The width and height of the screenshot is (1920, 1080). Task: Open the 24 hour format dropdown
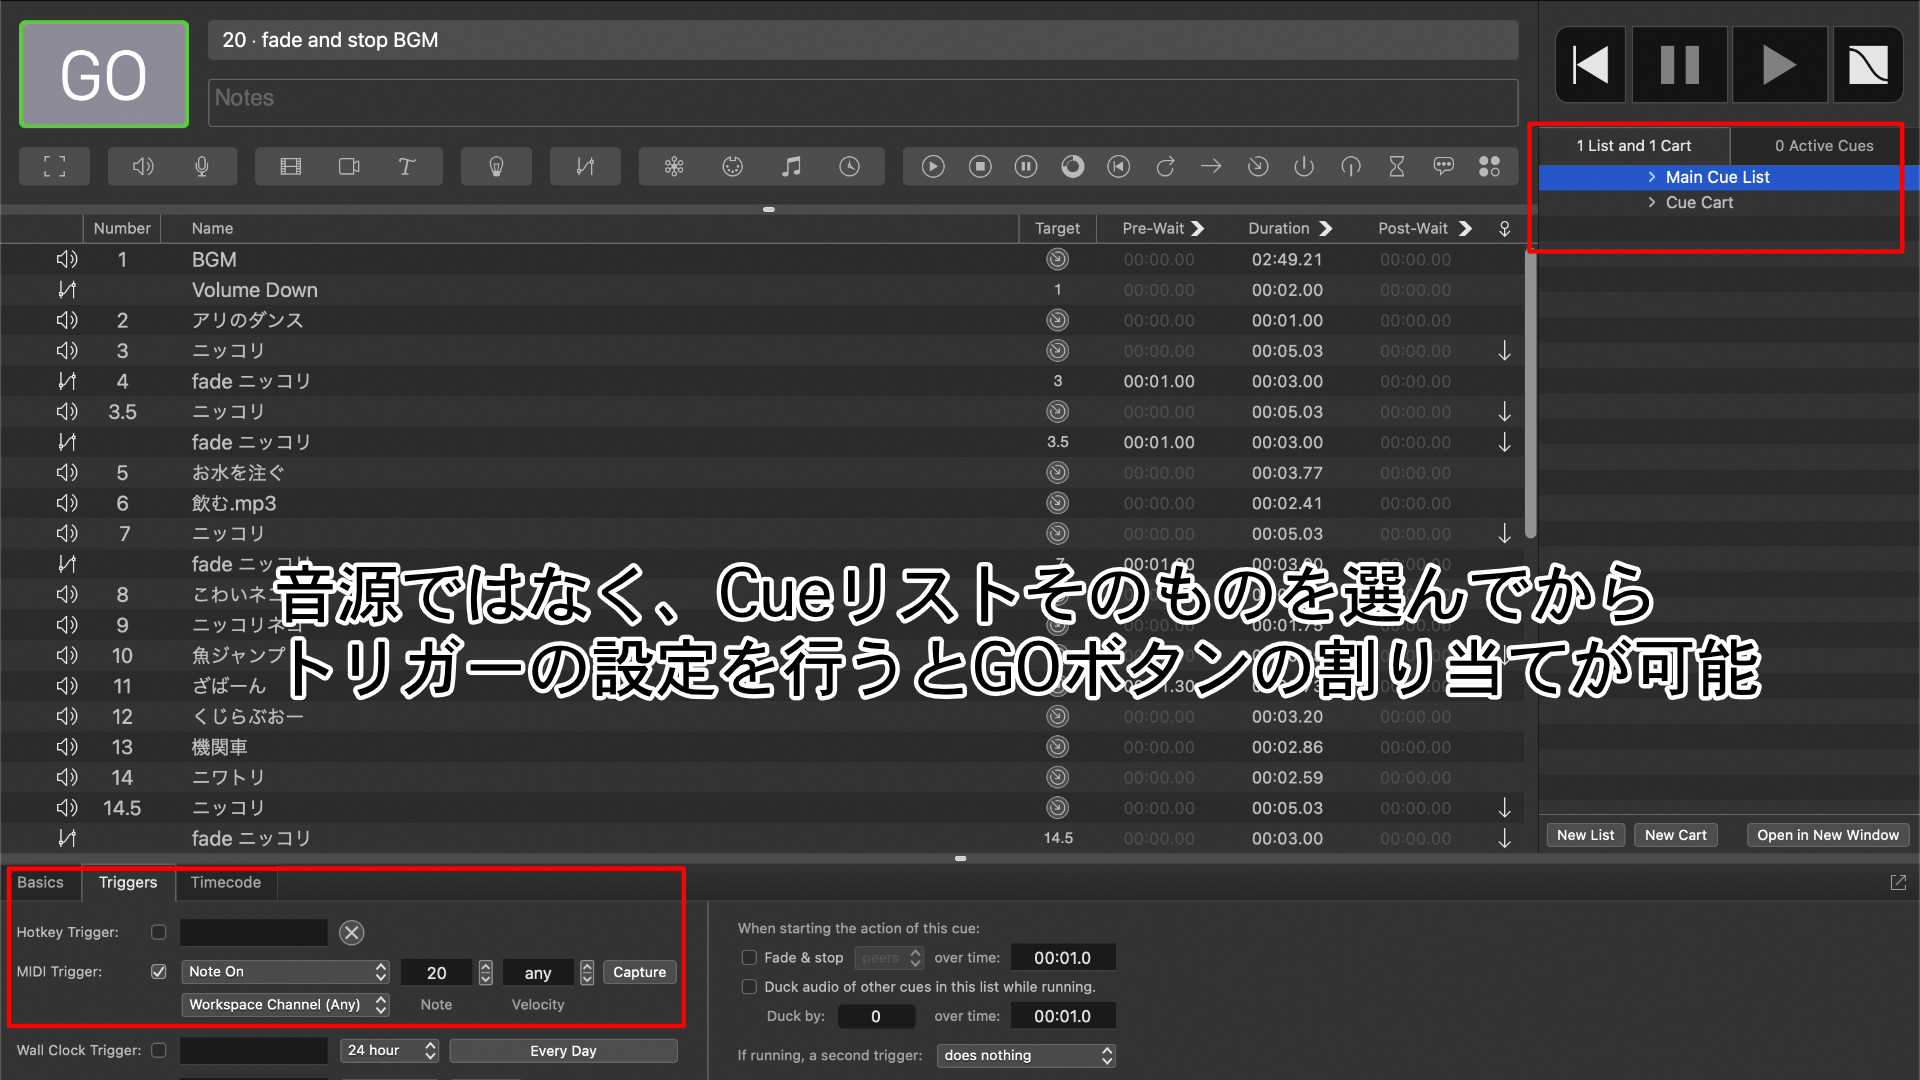click(389, 1051)
